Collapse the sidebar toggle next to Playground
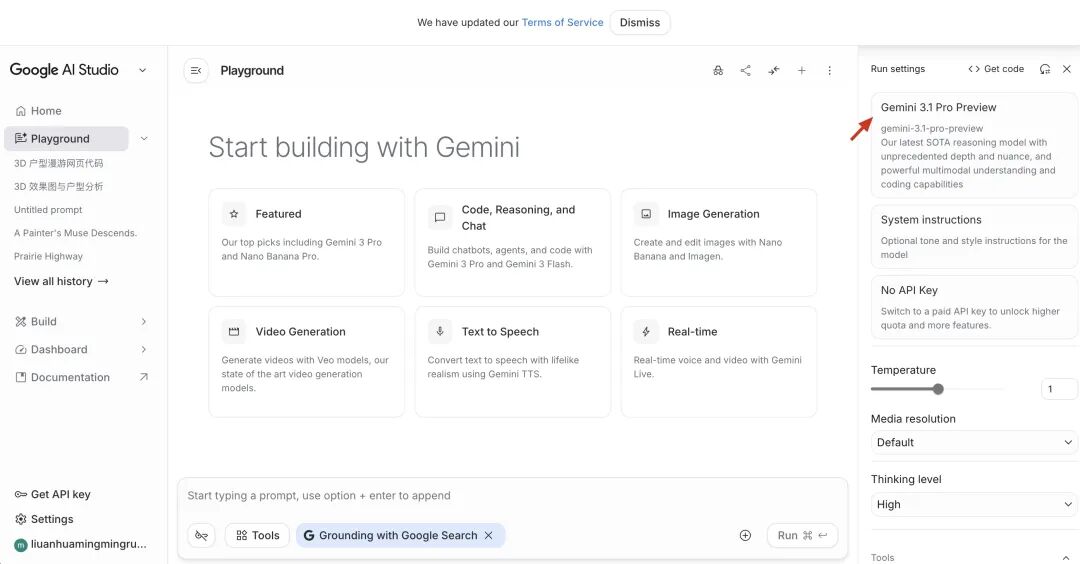The height and width of the screenshot is (564, 1080). coord(196,70)
